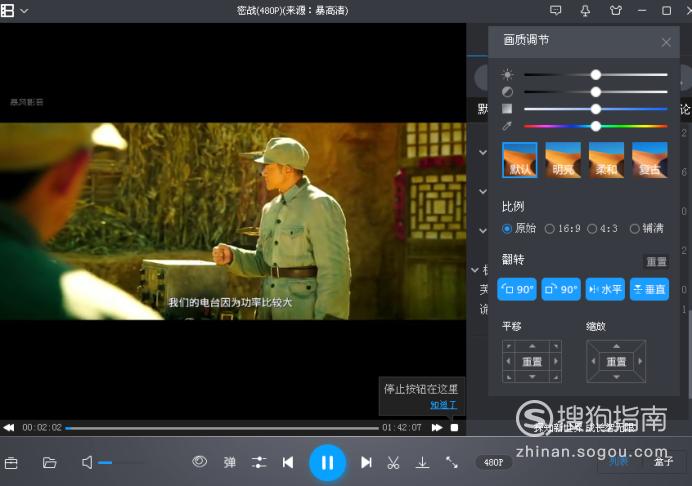The image size is (692, 486).
Task: Collapse the fourth chevron in right sidebar list
Action: [475, 269]
